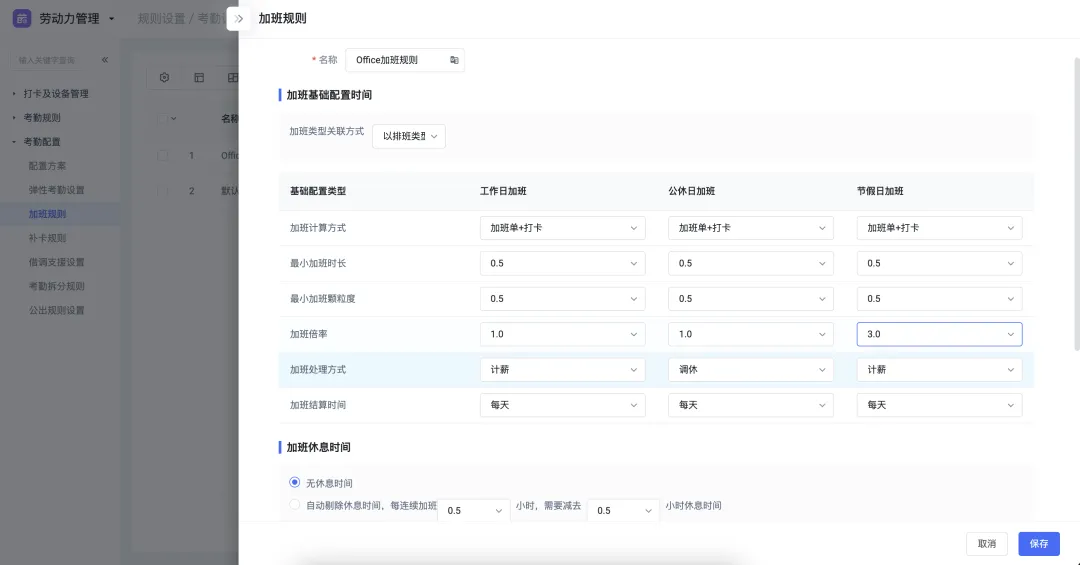Click the gear settings icon in table toolbar

click(x=165, y=78)
